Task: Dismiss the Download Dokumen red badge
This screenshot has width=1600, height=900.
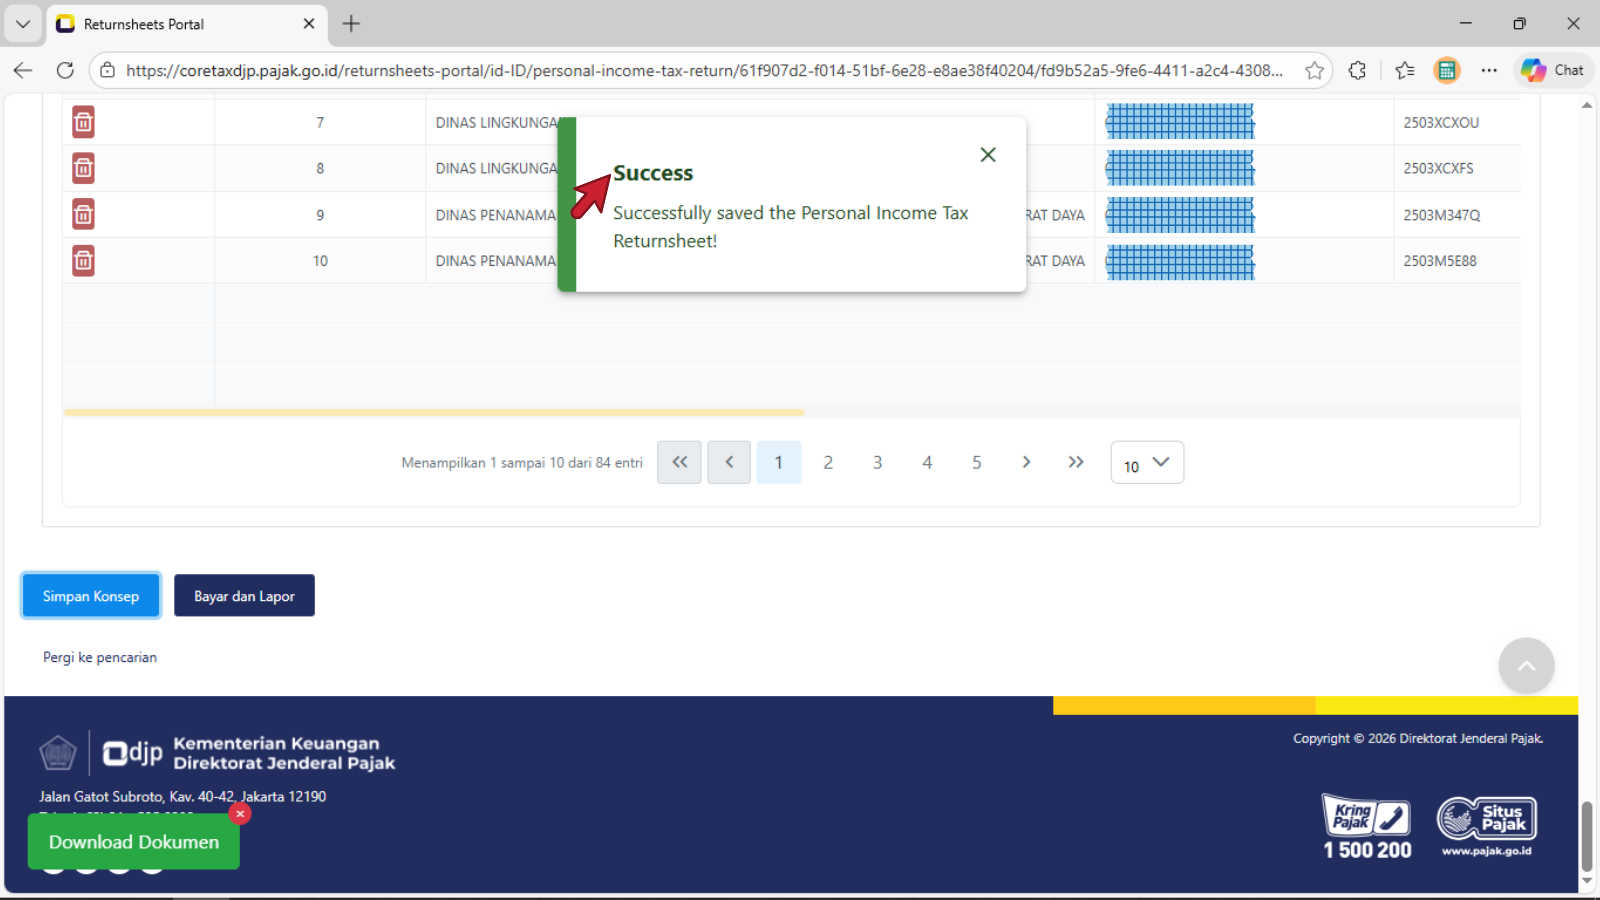Action: pos(240,814)
